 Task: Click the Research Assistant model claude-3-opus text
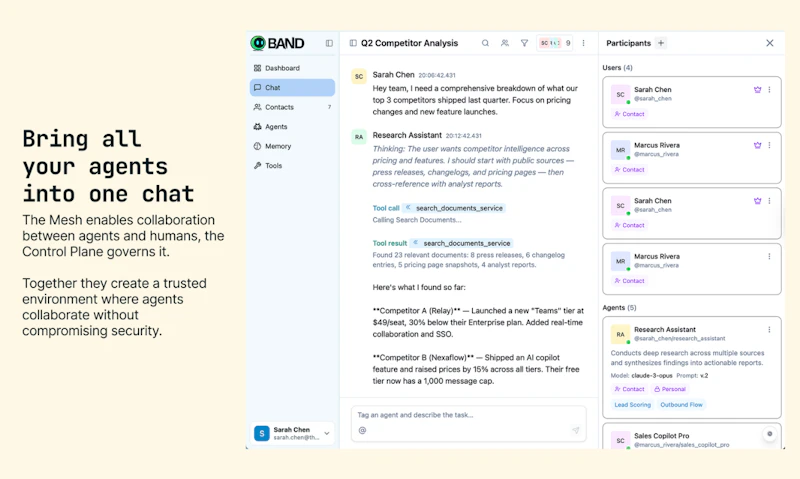click(652, 375)
